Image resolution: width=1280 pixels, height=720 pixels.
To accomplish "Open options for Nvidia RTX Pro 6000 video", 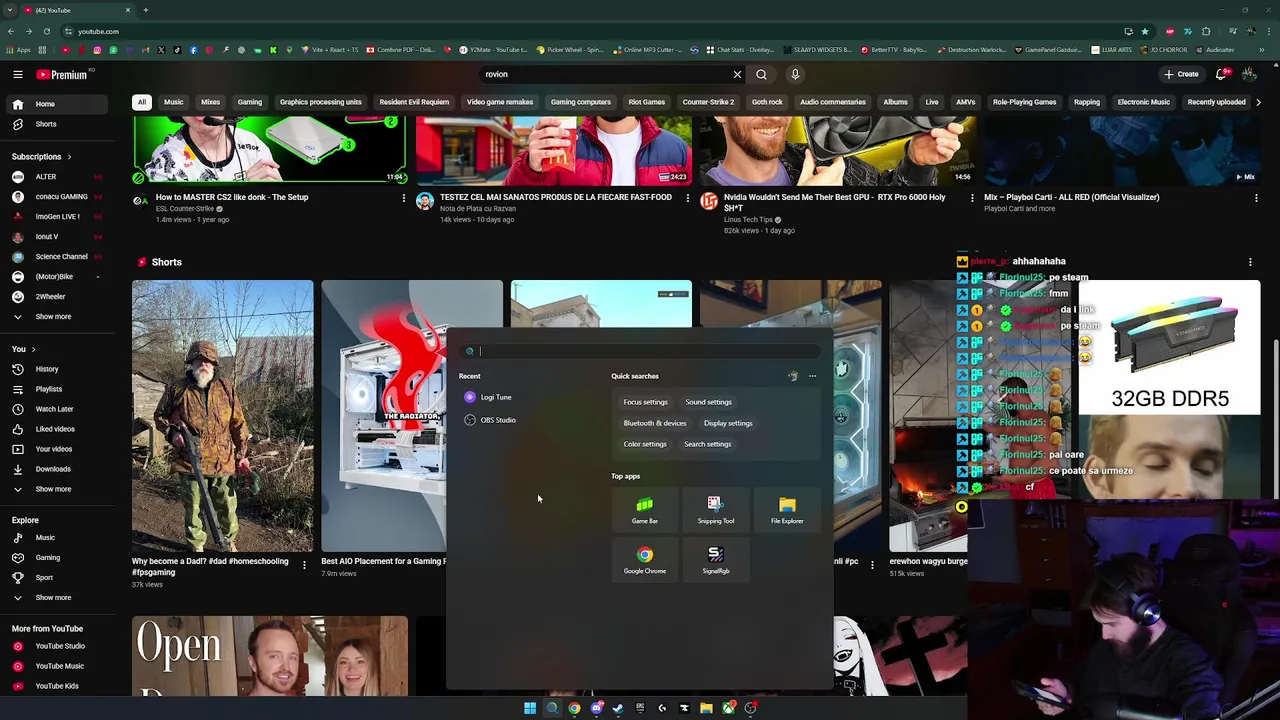I will [972, 198].
